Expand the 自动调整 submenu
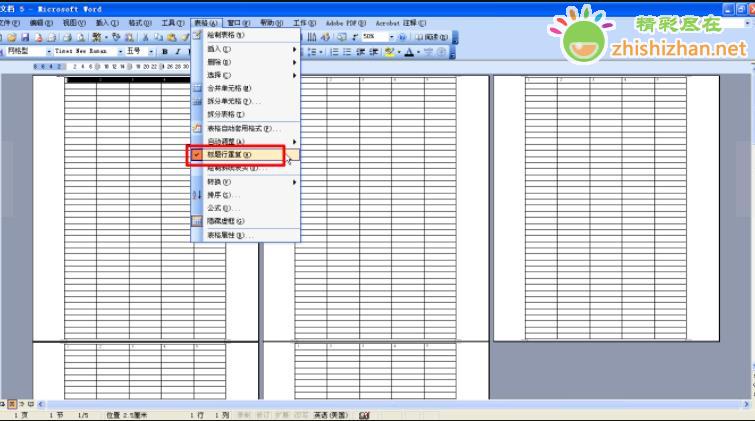The width and height of the screenshot is (755, 421). (246, 142)
